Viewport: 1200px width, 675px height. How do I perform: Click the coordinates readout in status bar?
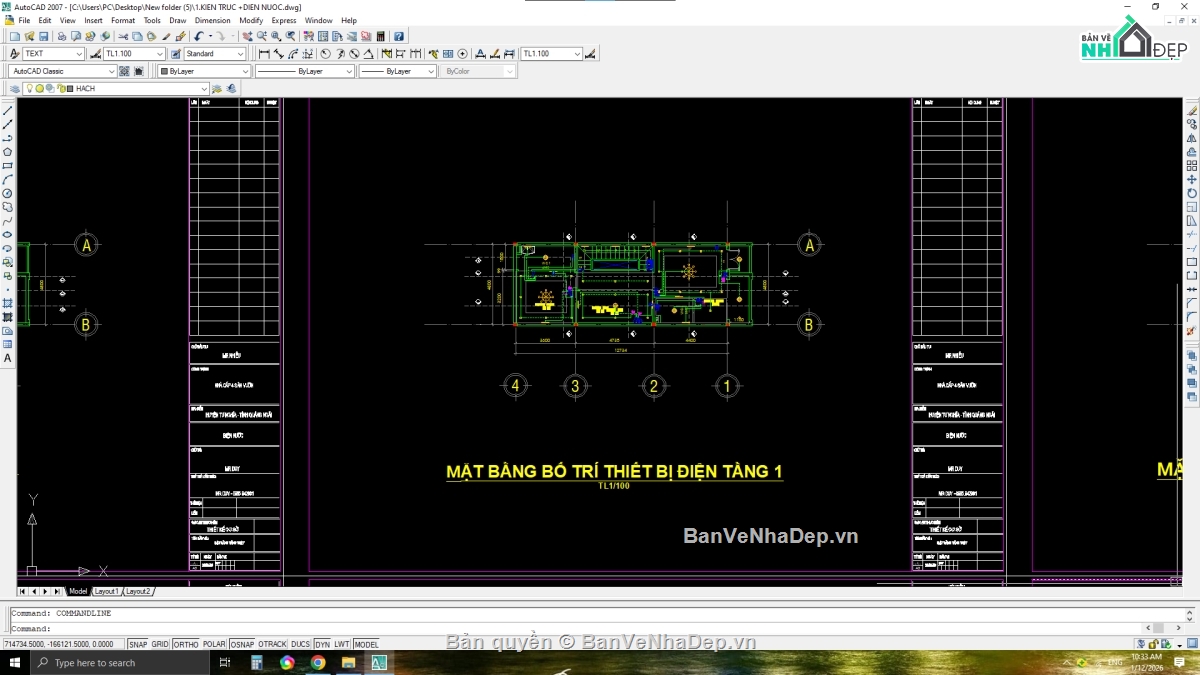pyautogui.click(x=63, y=645)
